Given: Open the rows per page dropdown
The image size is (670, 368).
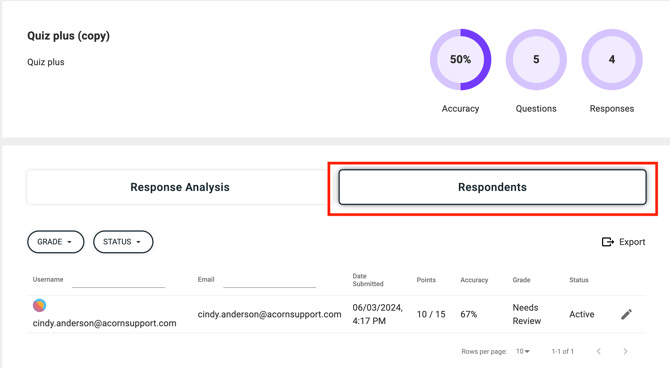Looking at the screenshot, I should (523, 351).
